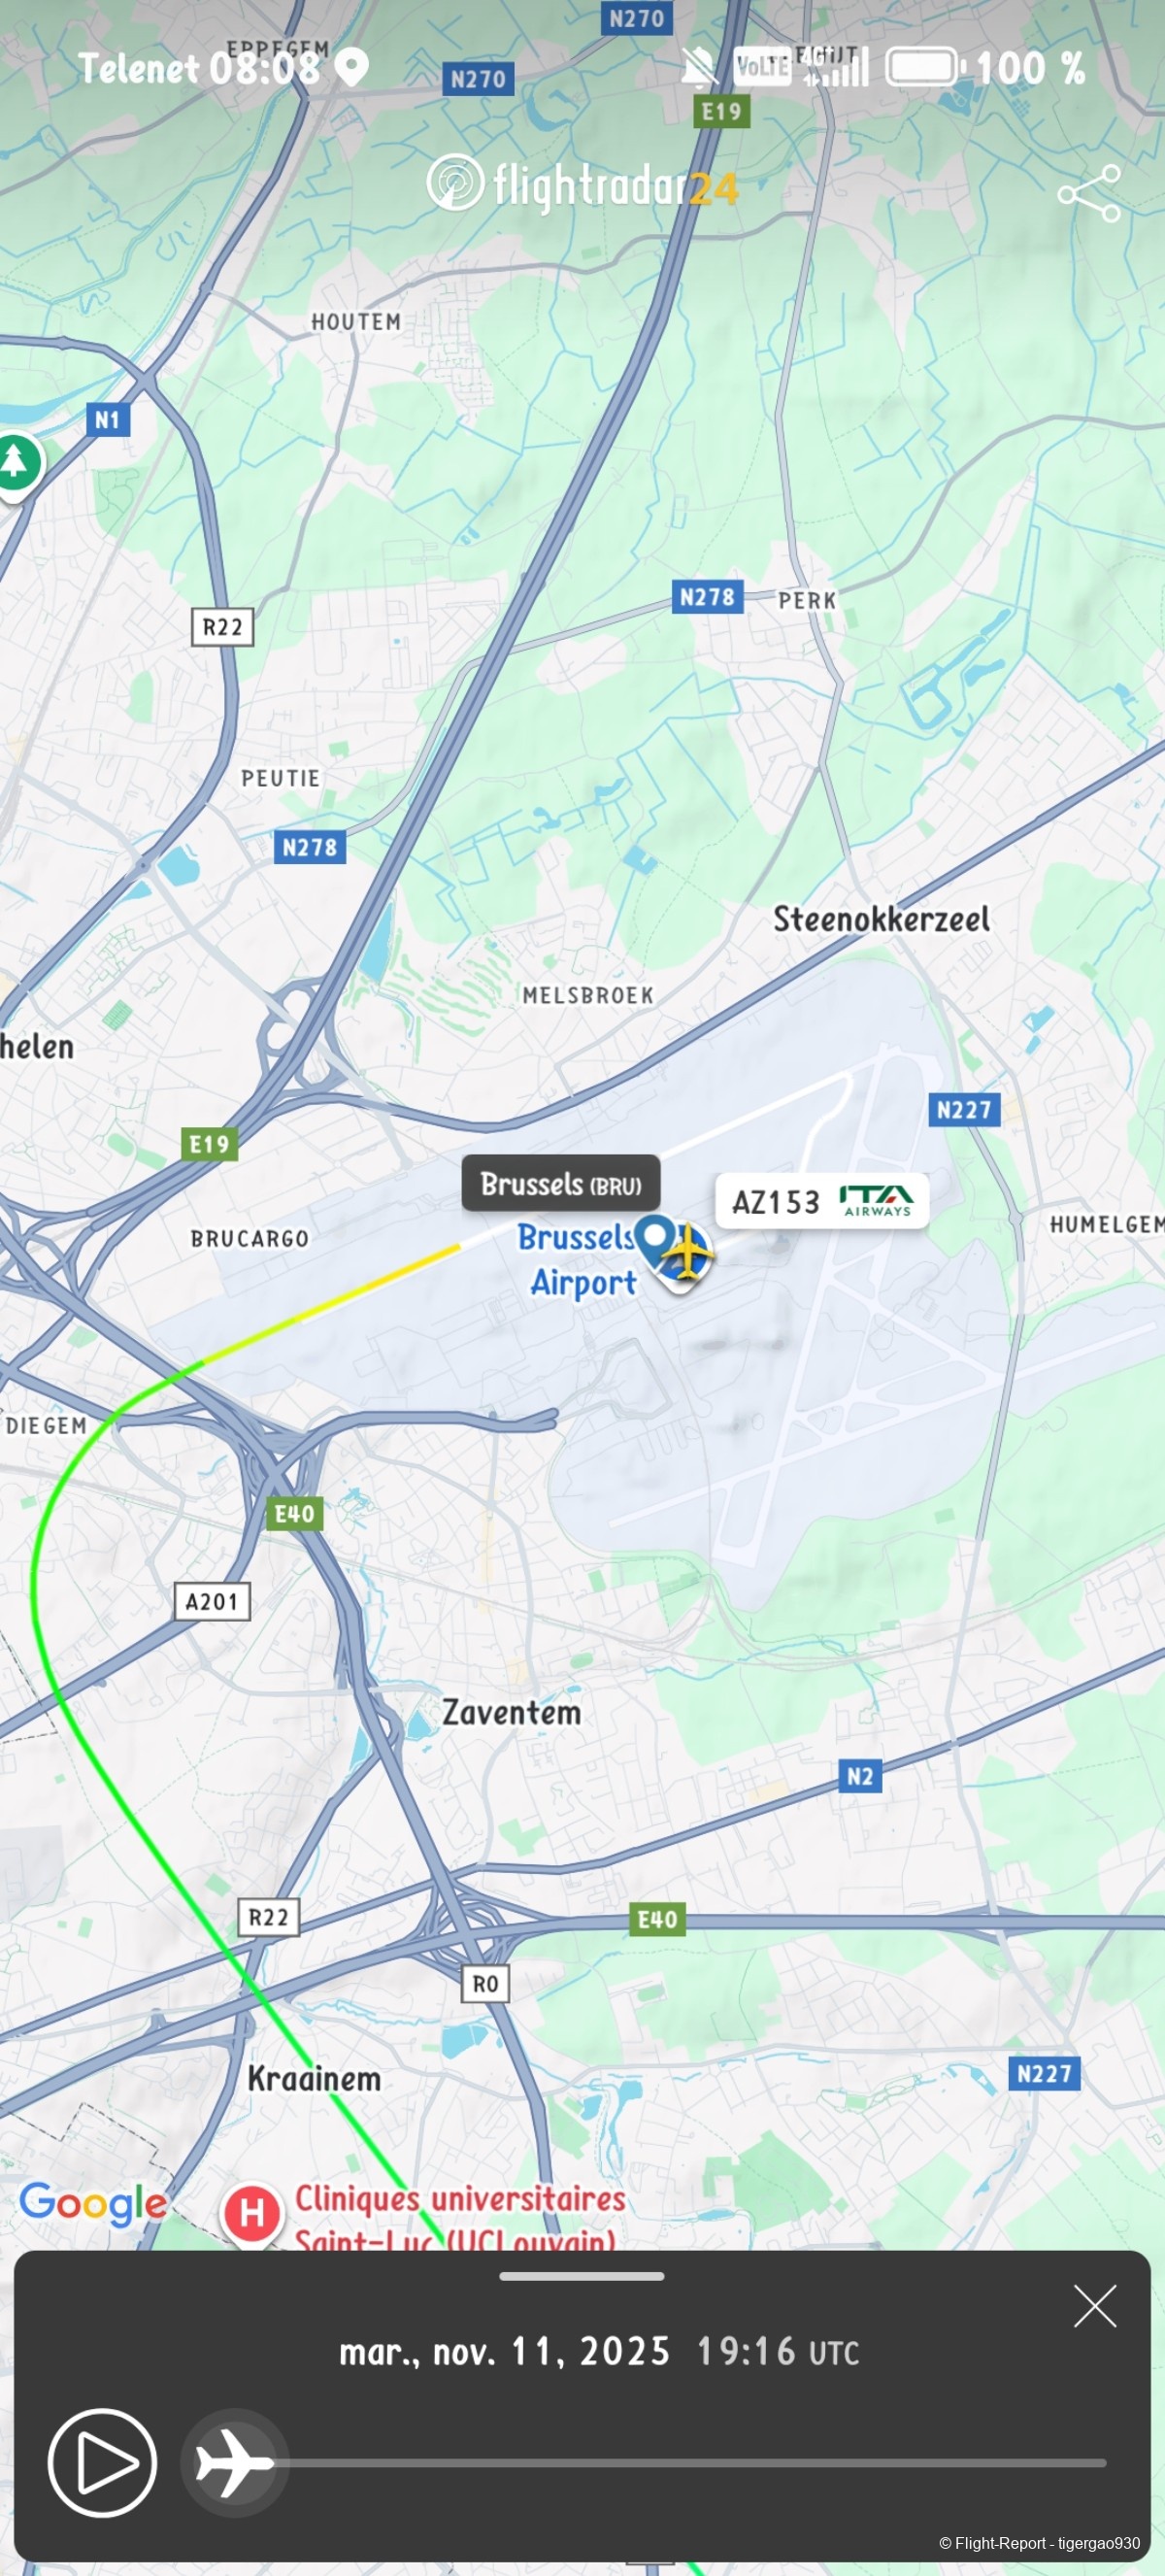The image size is (1165, 2576).
Task: Start flight playback with play button
Action: click(x=102, y=2462)
